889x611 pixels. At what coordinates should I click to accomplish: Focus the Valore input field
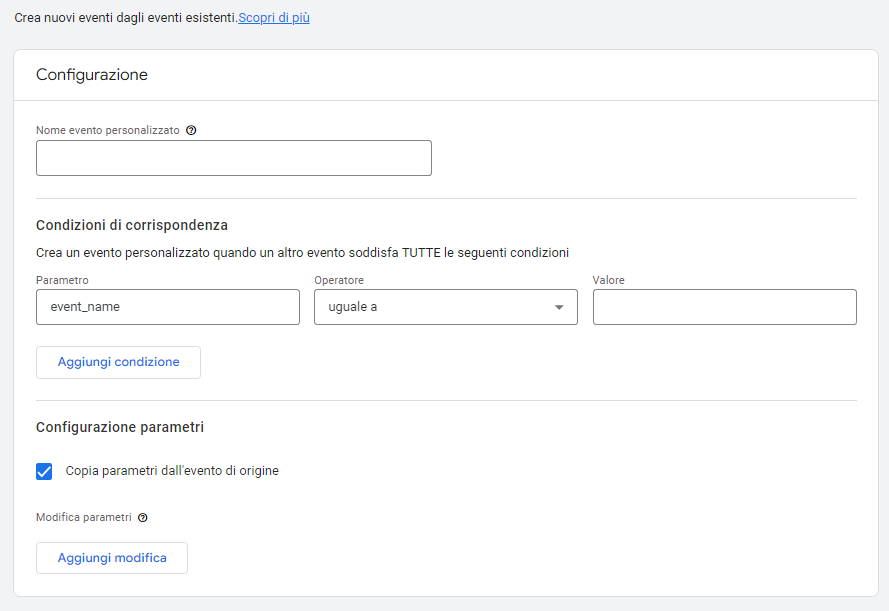tap(725, 307)
